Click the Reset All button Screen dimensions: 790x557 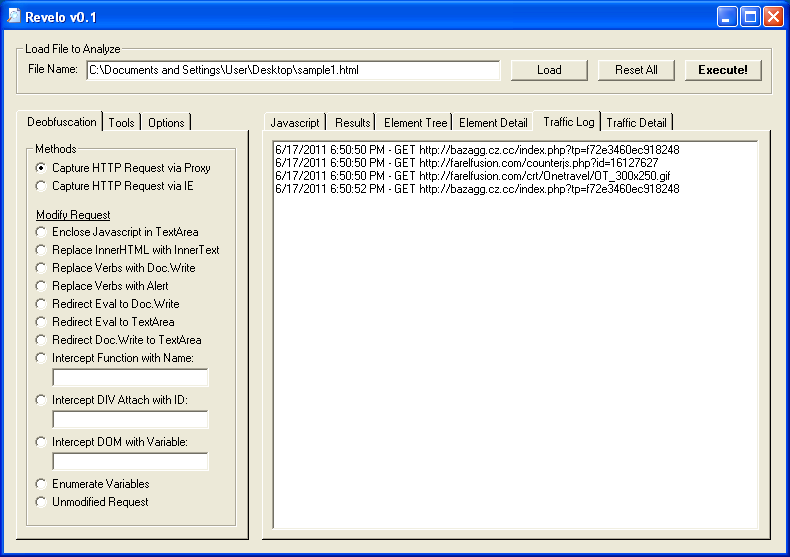(636, 70)
